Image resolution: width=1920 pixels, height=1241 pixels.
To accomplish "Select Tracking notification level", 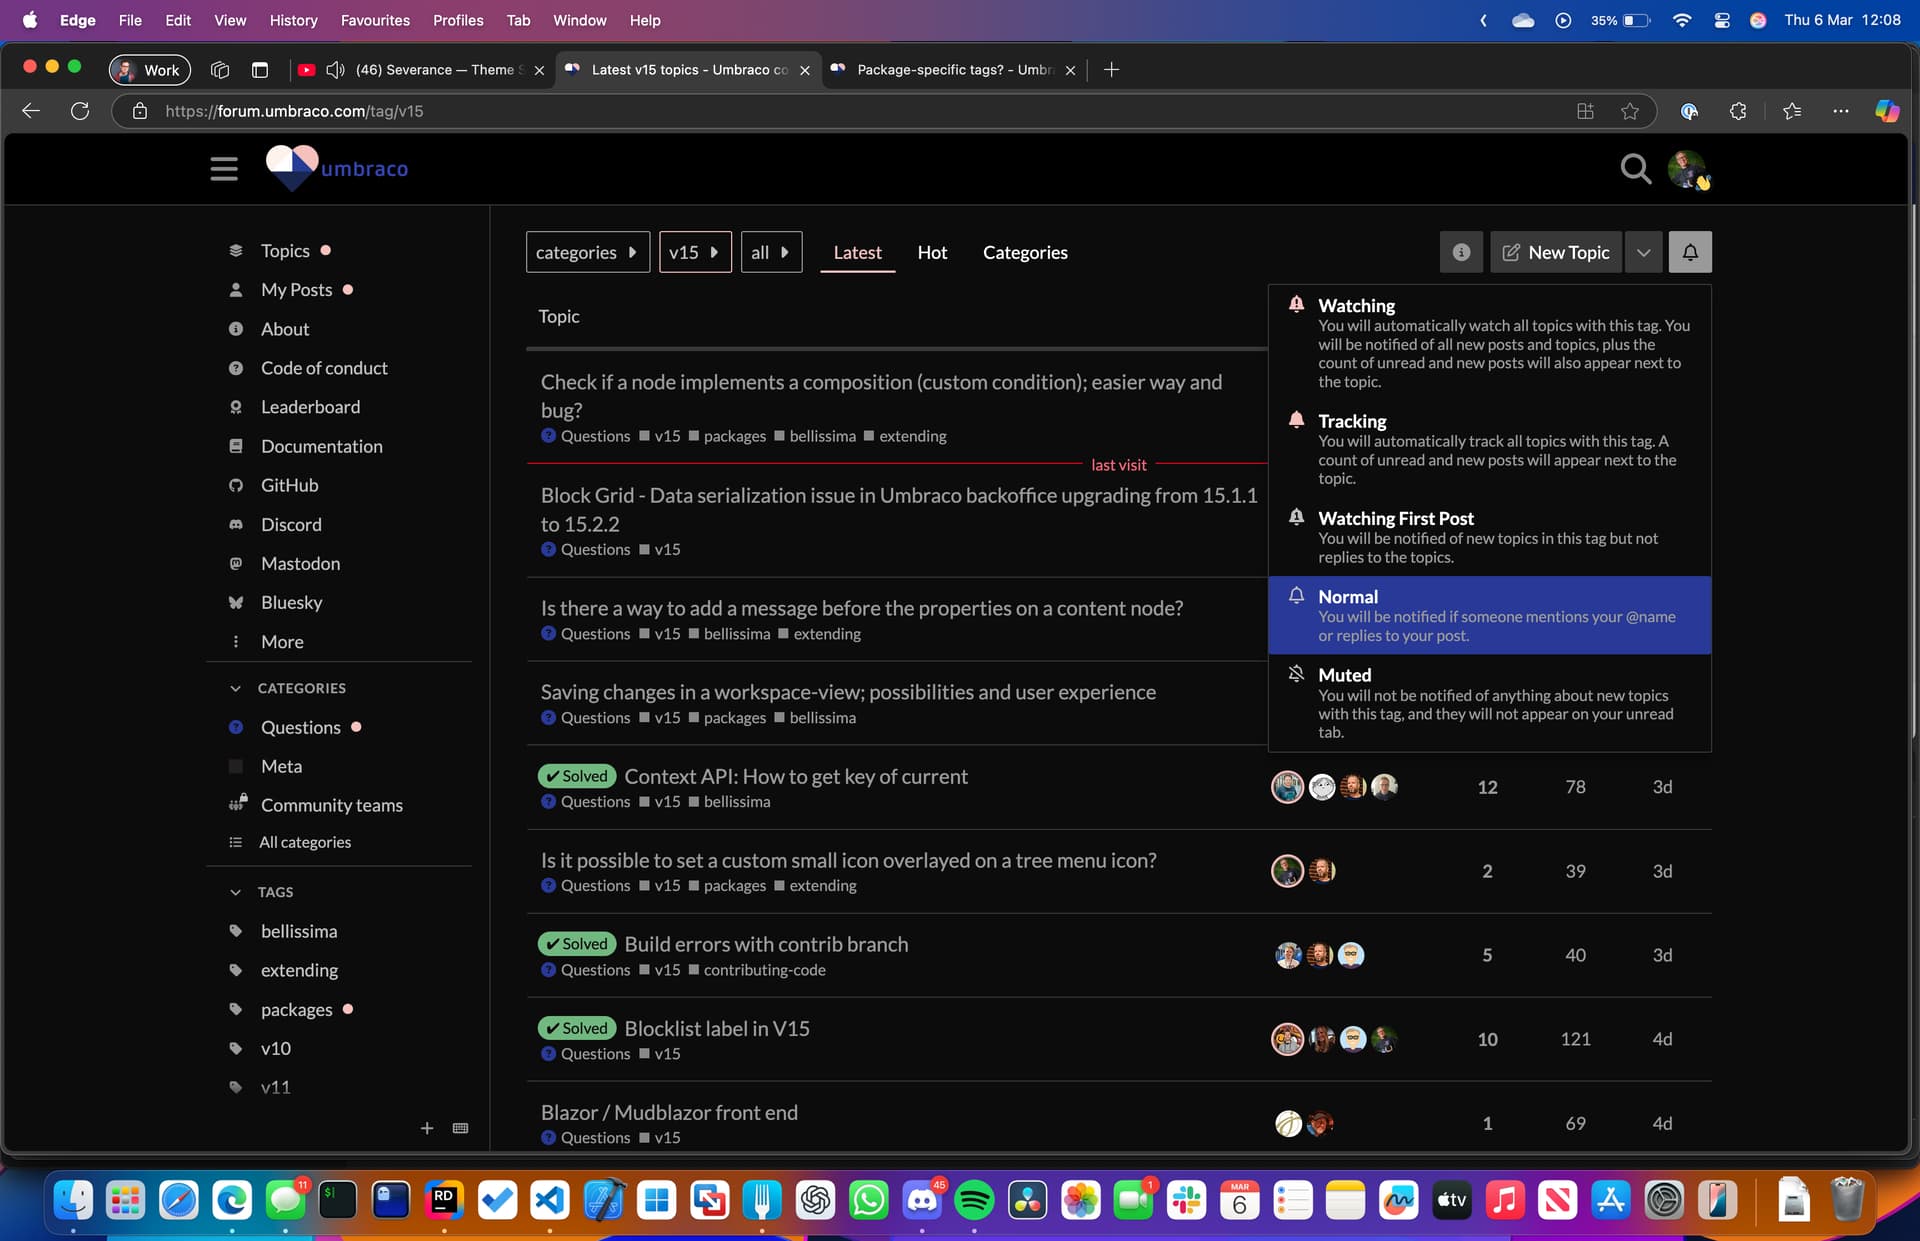I will tap(1490, 449).
